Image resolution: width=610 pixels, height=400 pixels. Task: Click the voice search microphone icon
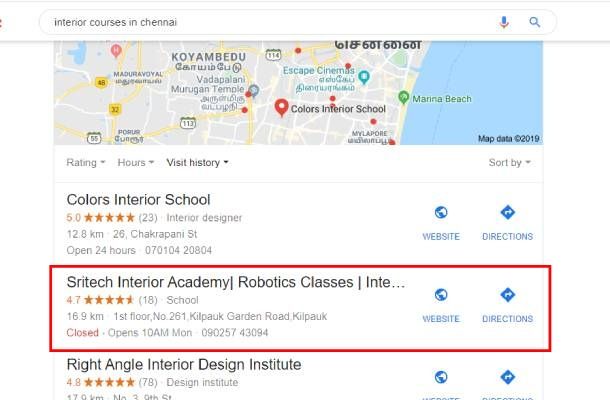[504, 21]
